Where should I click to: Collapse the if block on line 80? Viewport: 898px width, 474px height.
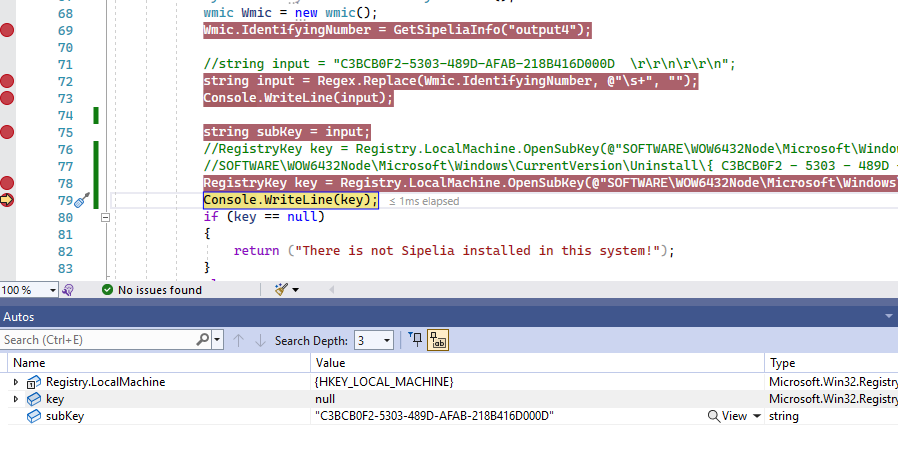[105, 218]
